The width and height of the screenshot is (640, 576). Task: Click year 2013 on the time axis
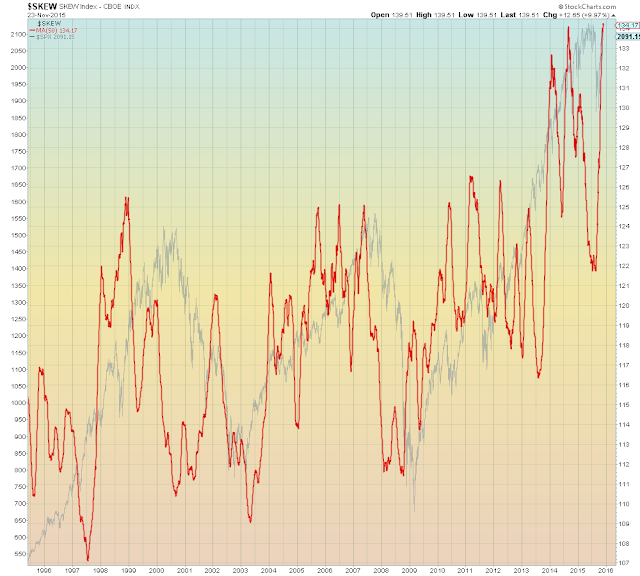pos(521,571)
